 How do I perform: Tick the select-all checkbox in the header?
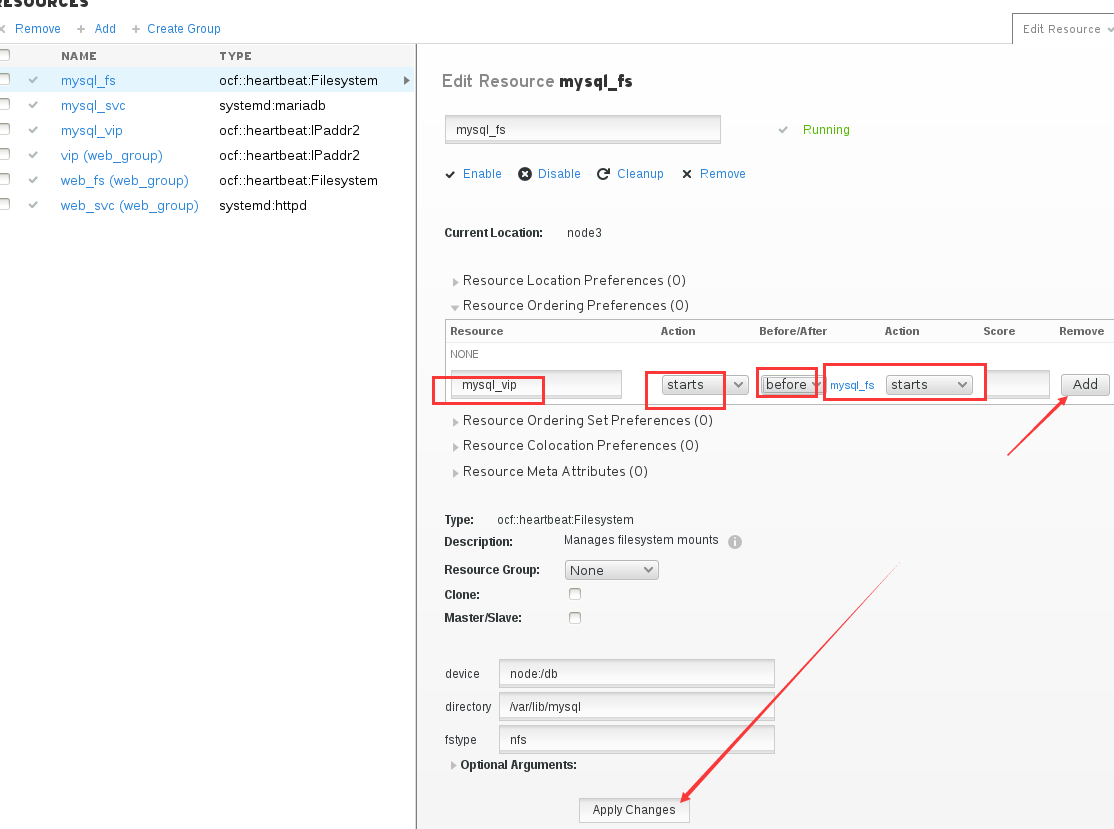[4, 55]
